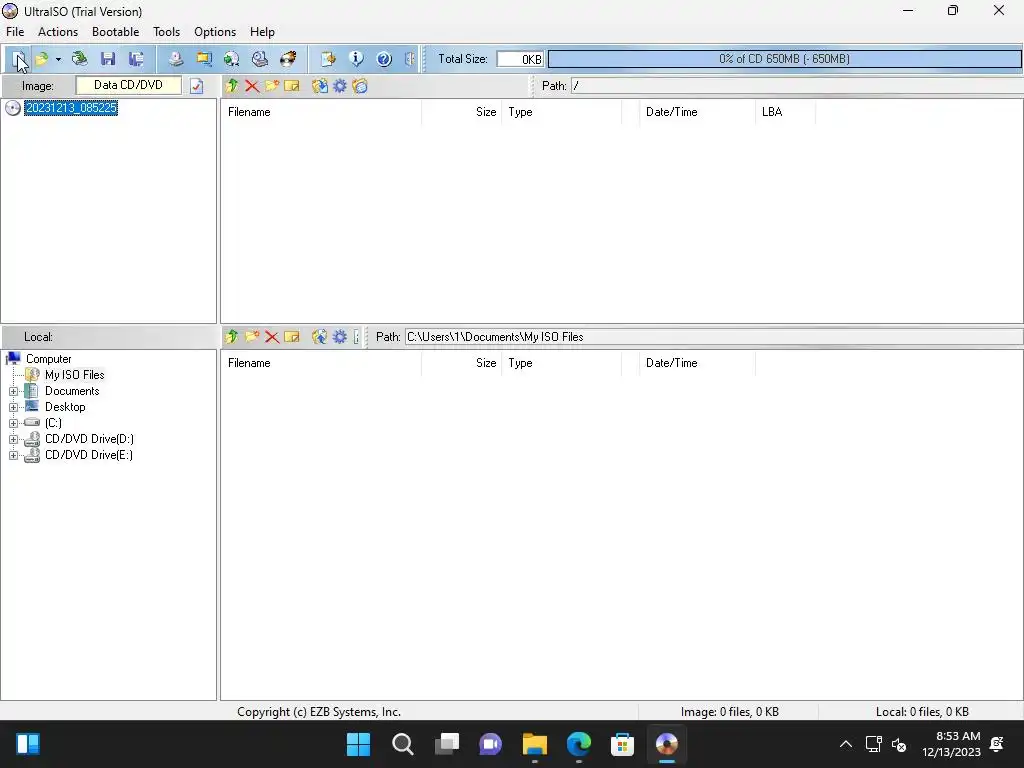Open the Tools menu
Viewport: 1024px width, 768px height.
point(167,32)
